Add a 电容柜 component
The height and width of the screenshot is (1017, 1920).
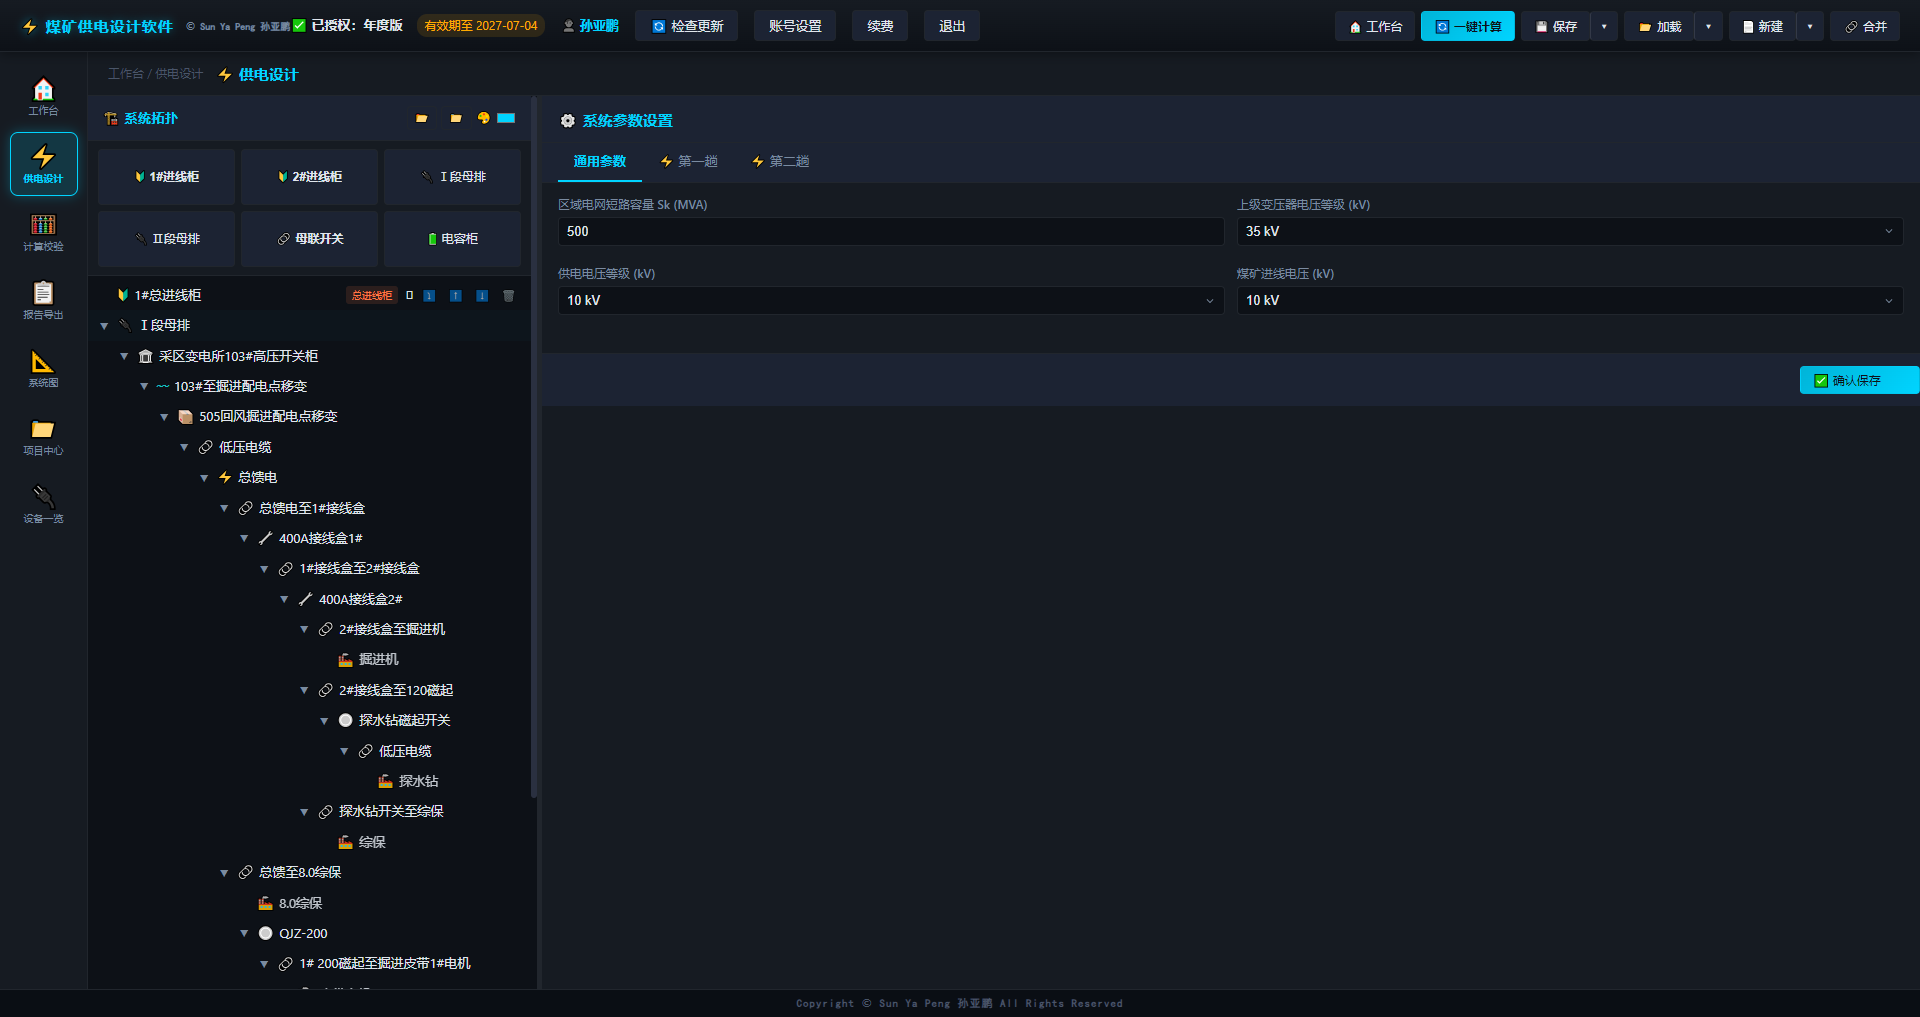point(453,239)
